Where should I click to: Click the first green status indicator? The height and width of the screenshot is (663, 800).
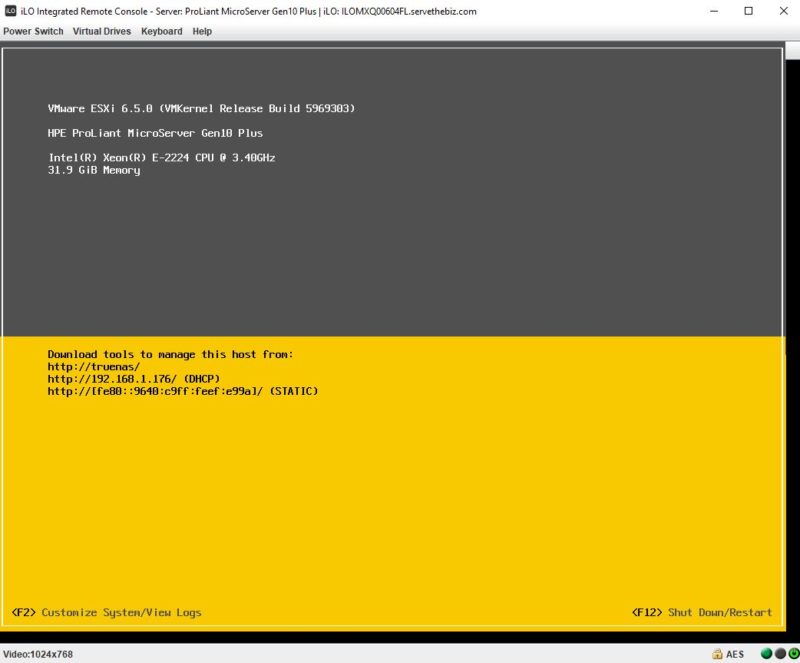(766, 653)
